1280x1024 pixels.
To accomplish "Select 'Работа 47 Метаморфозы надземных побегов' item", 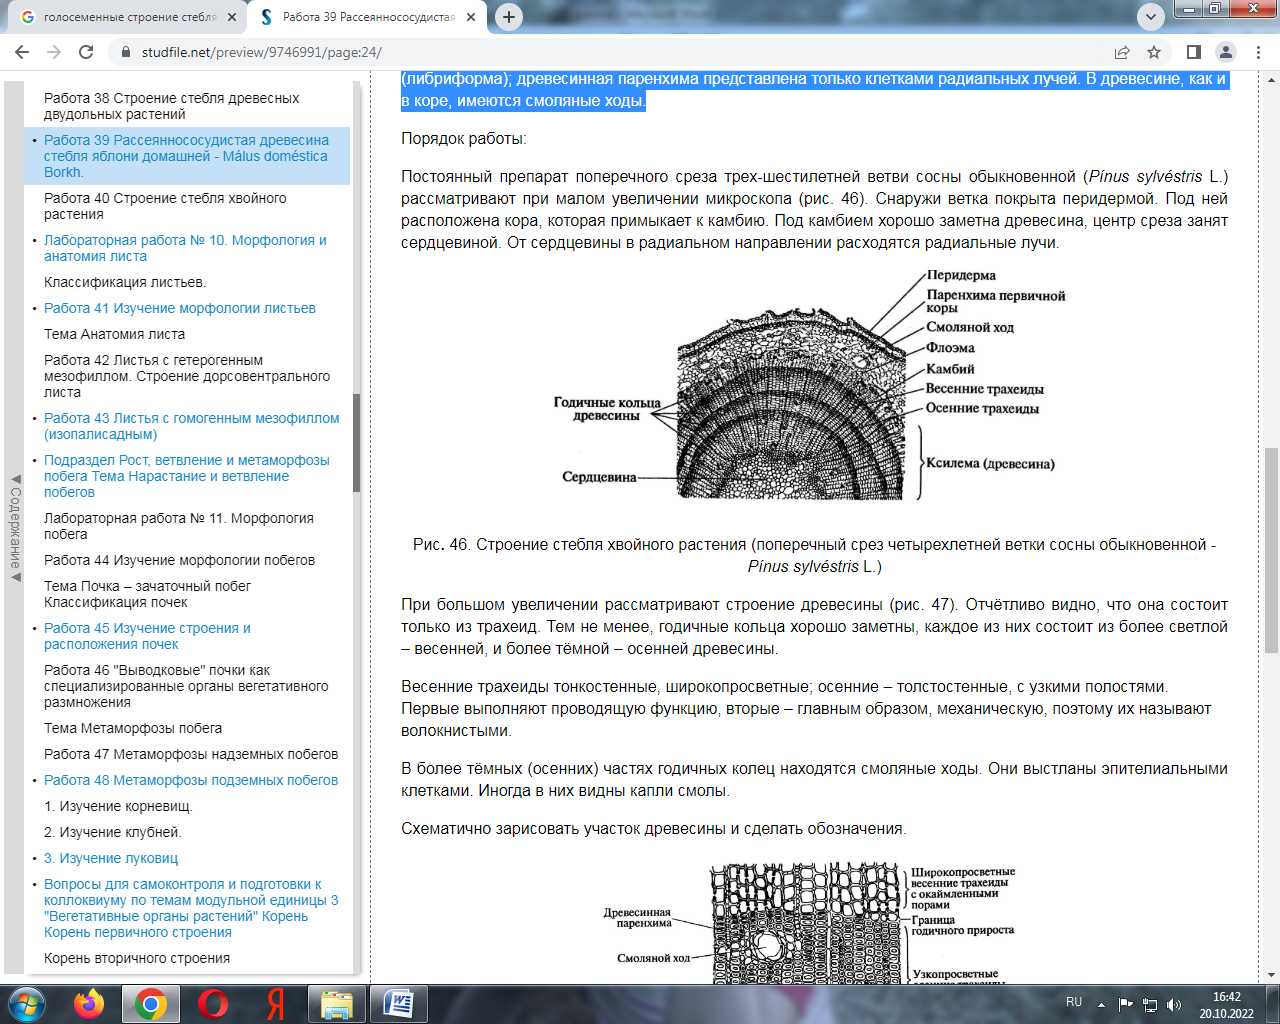I will (191, 754).
